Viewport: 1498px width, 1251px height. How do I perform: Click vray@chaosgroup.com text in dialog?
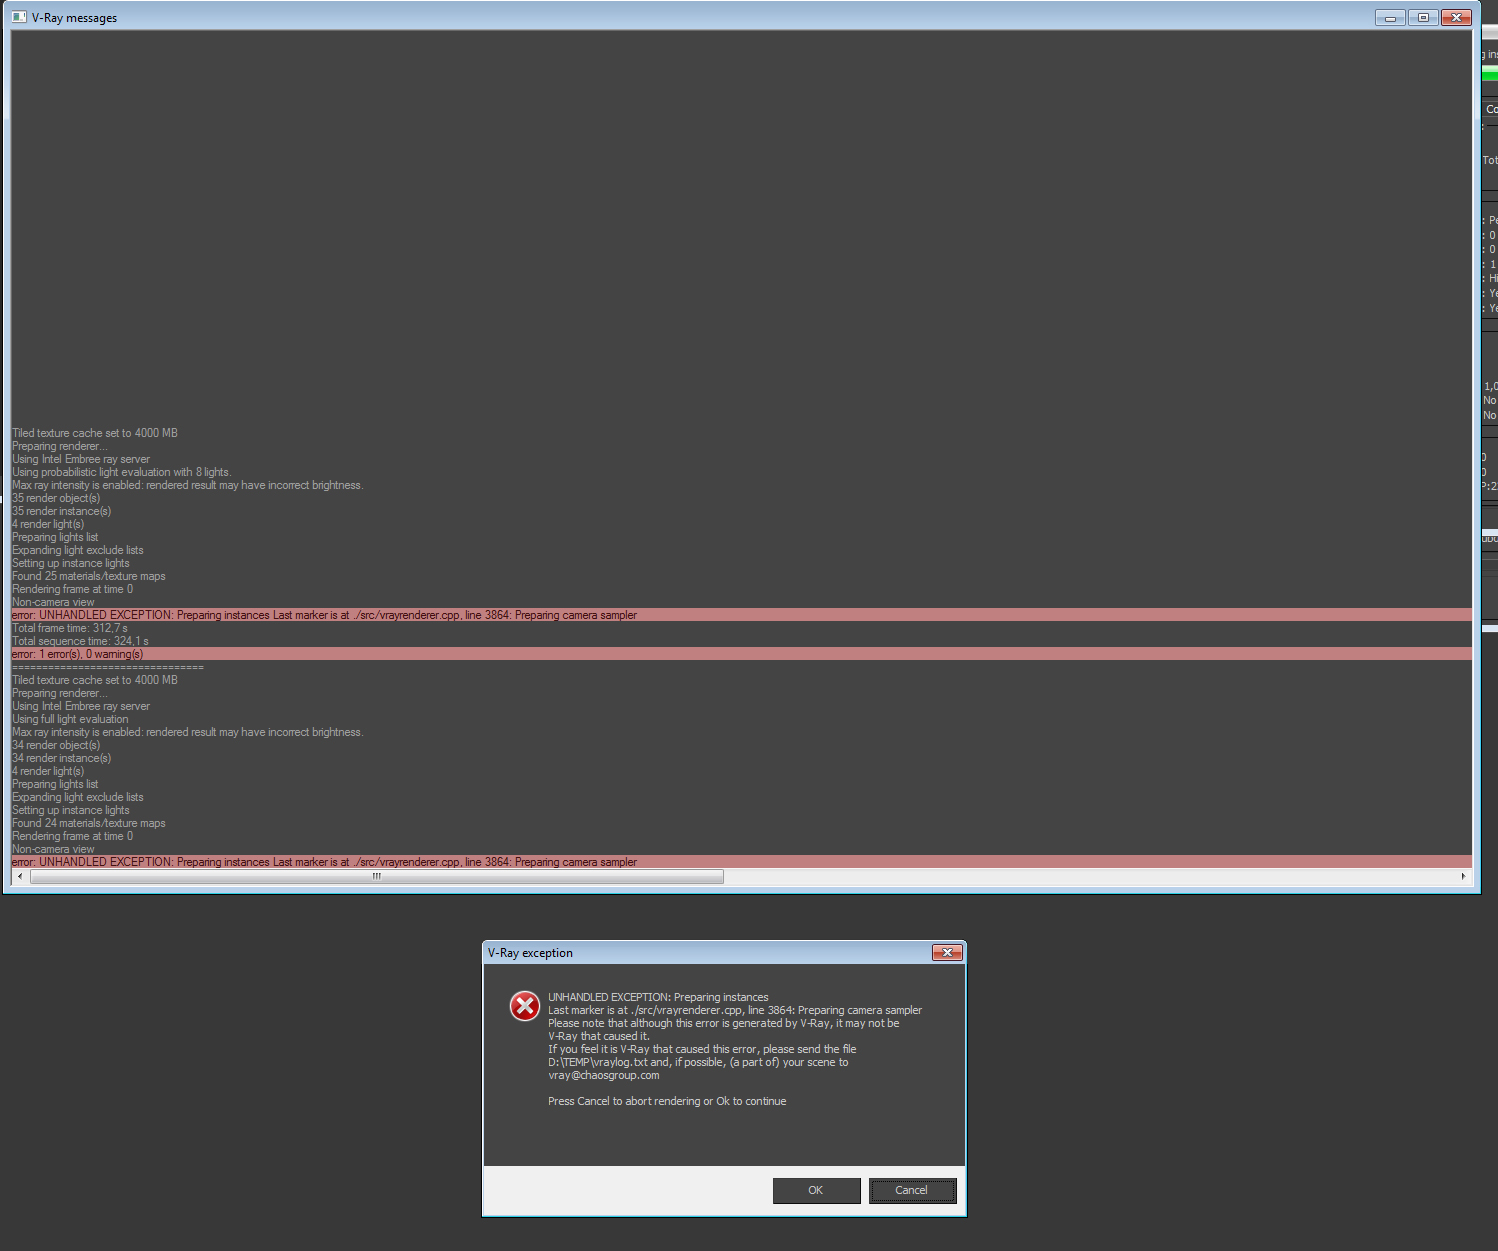tap(604, 1075)
